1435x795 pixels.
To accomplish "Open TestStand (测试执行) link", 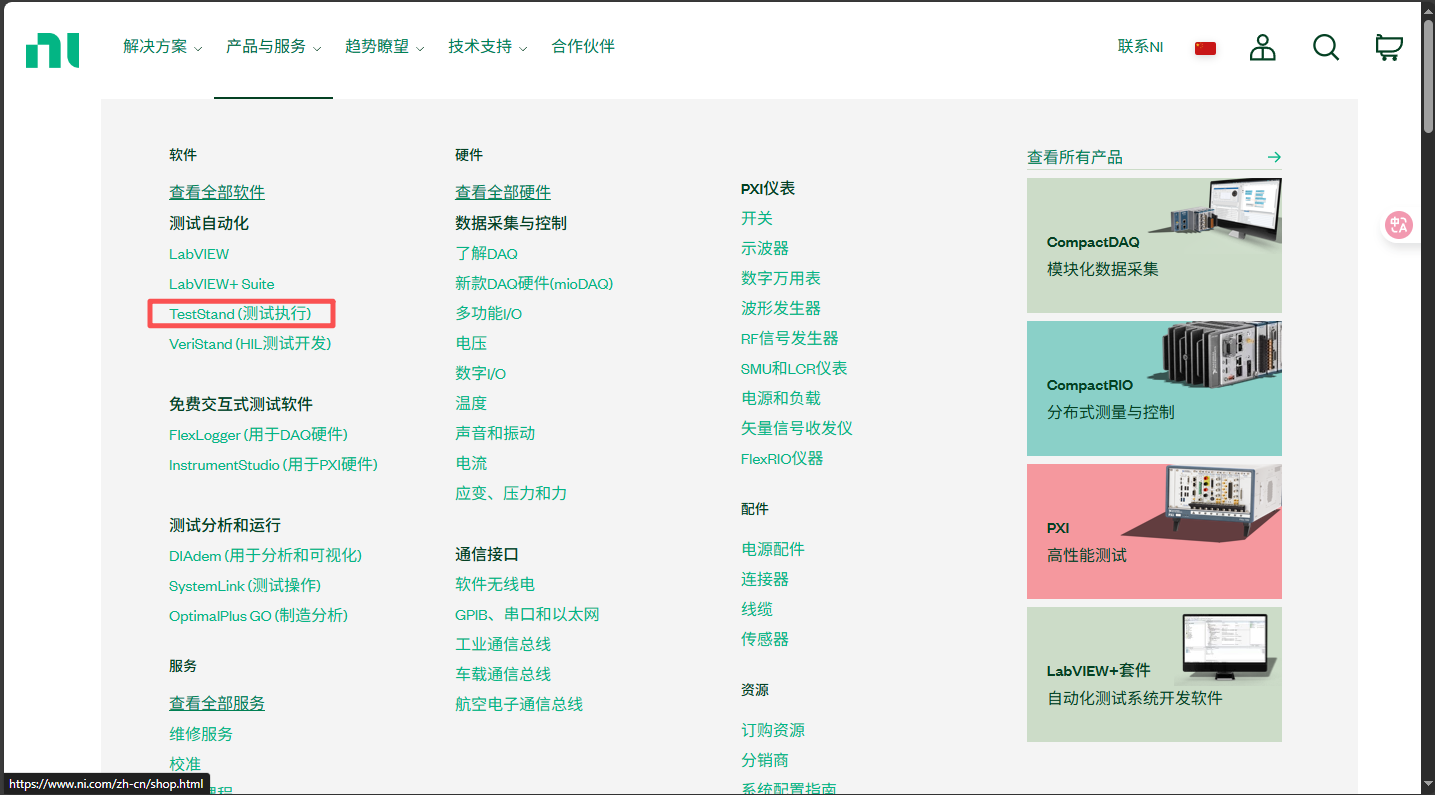I will pyautogui.click(x=240, y=314).
